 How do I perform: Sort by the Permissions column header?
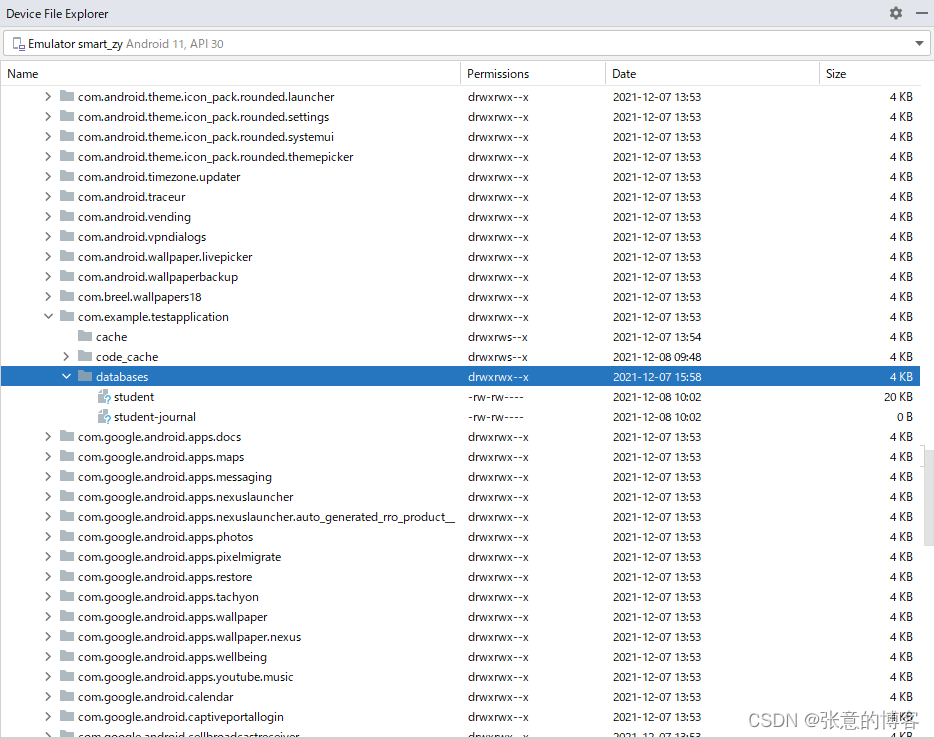click(497, 74)
